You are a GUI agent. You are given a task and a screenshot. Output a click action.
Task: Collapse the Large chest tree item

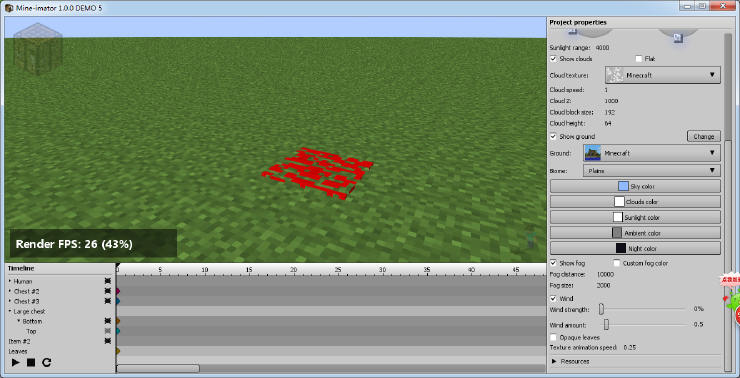click(x=9, y=311)
